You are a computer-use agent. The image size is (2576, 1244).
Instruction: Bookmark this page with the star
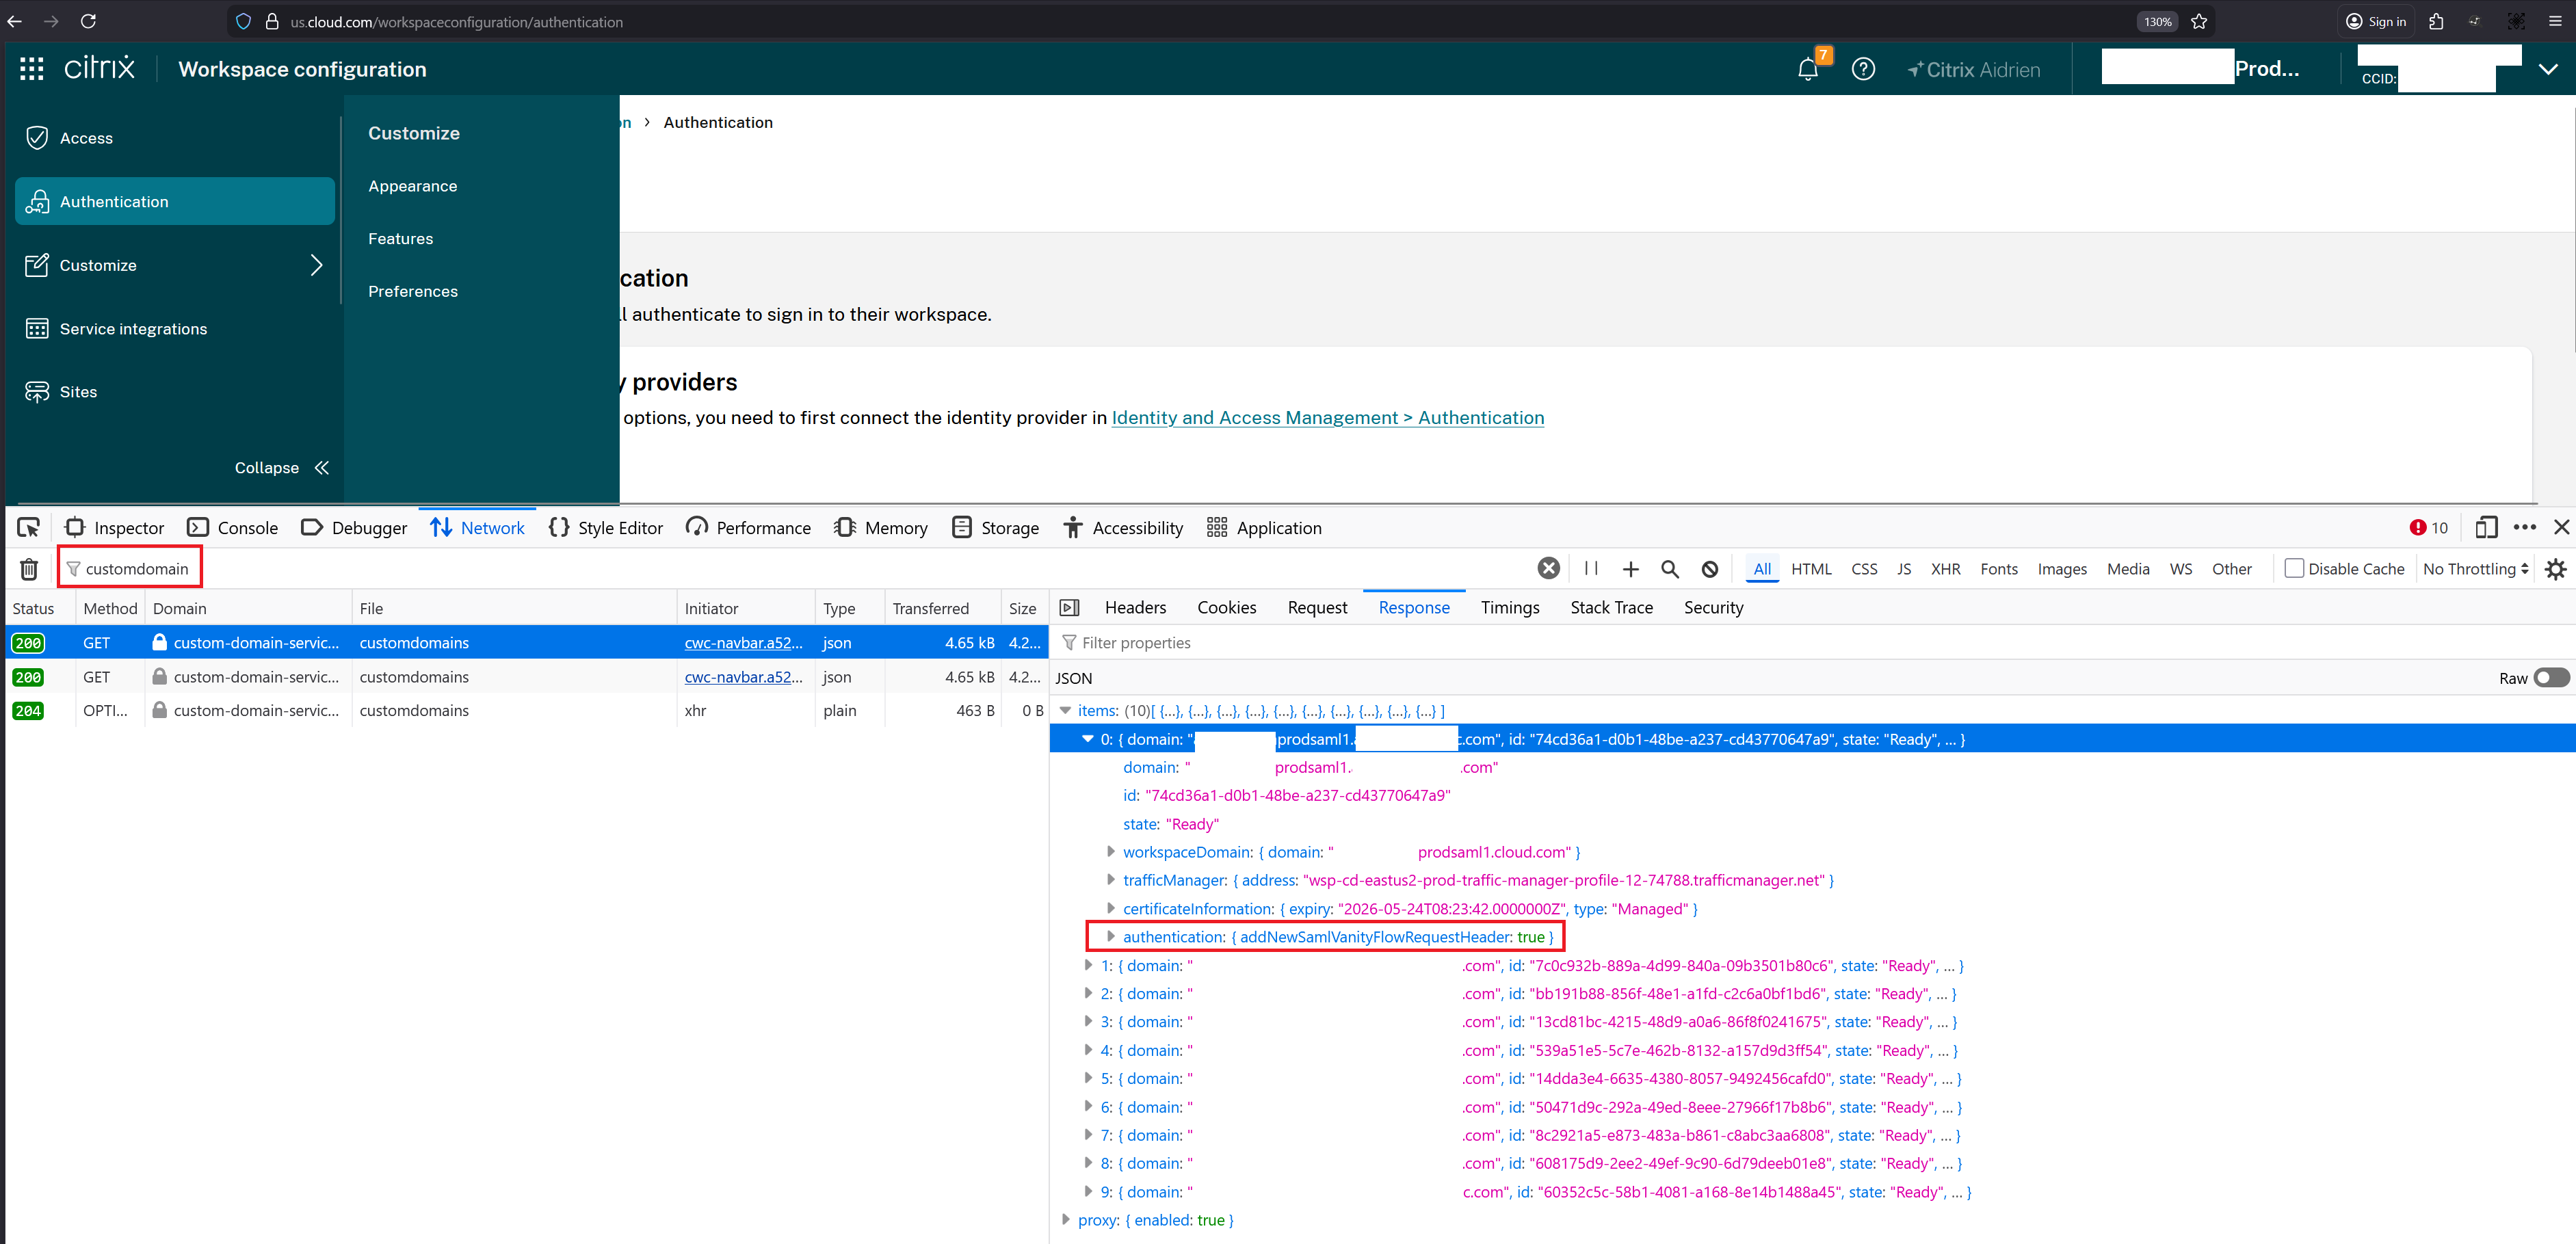[2199, 21]
